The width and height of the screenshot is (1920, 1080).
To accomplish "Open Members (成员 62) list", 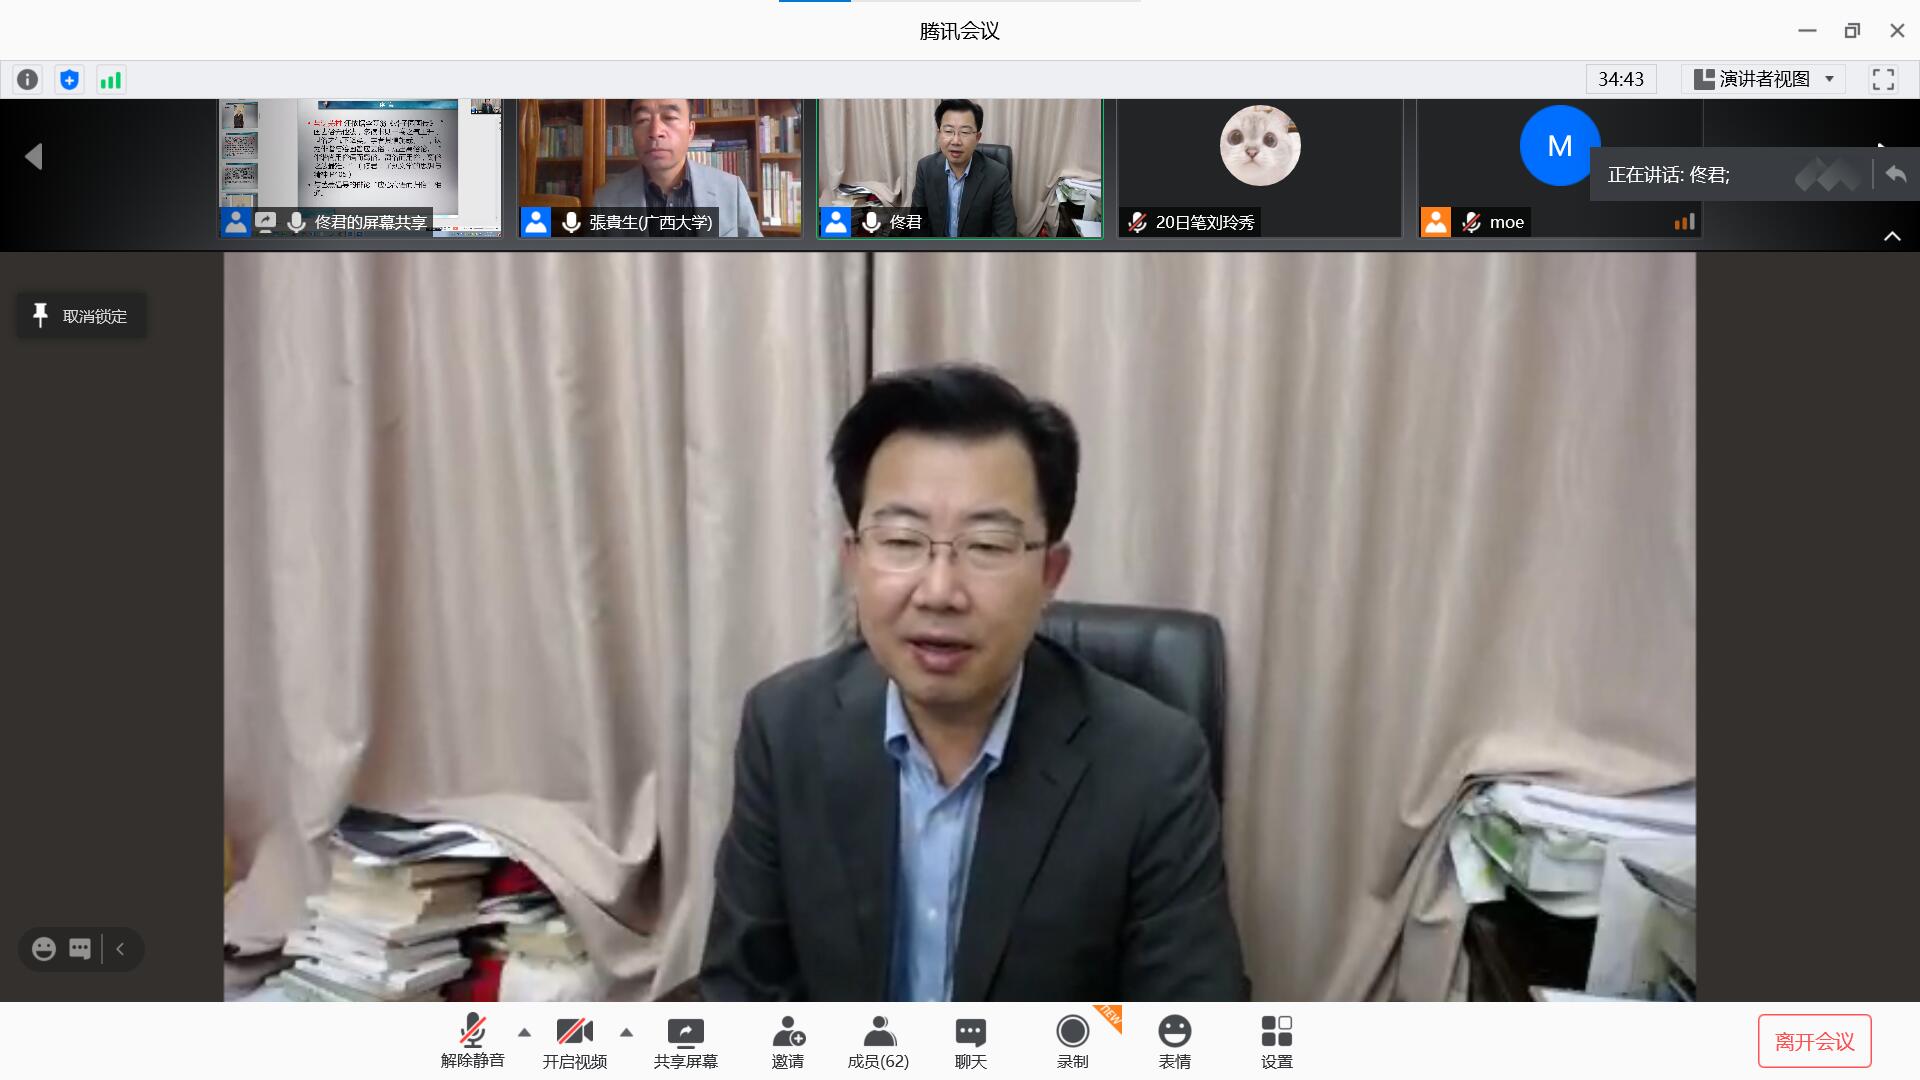I will (878, 1042).
